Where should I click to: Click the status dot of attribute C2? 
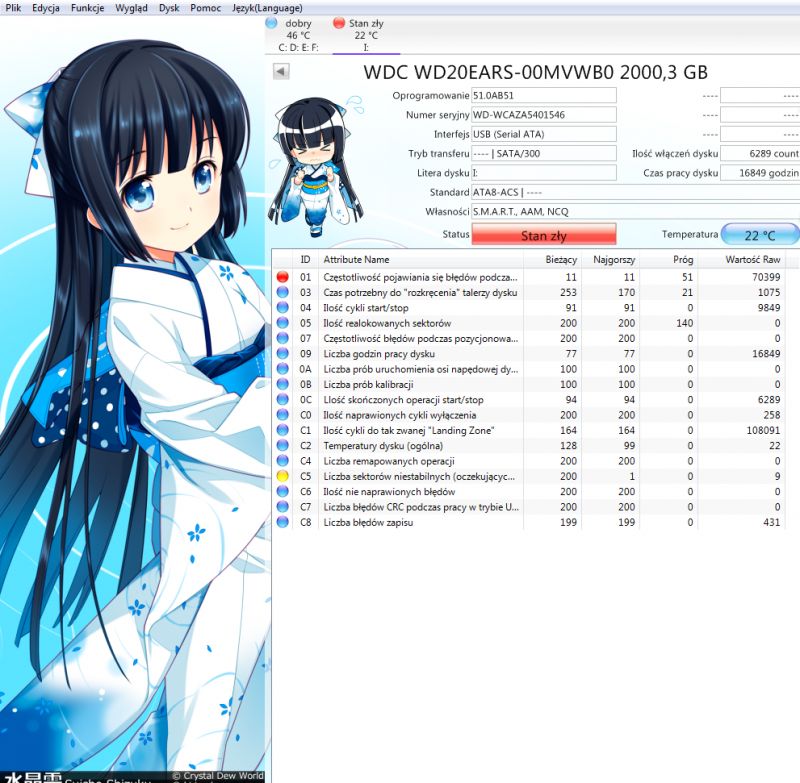click(x=282, y=445)
